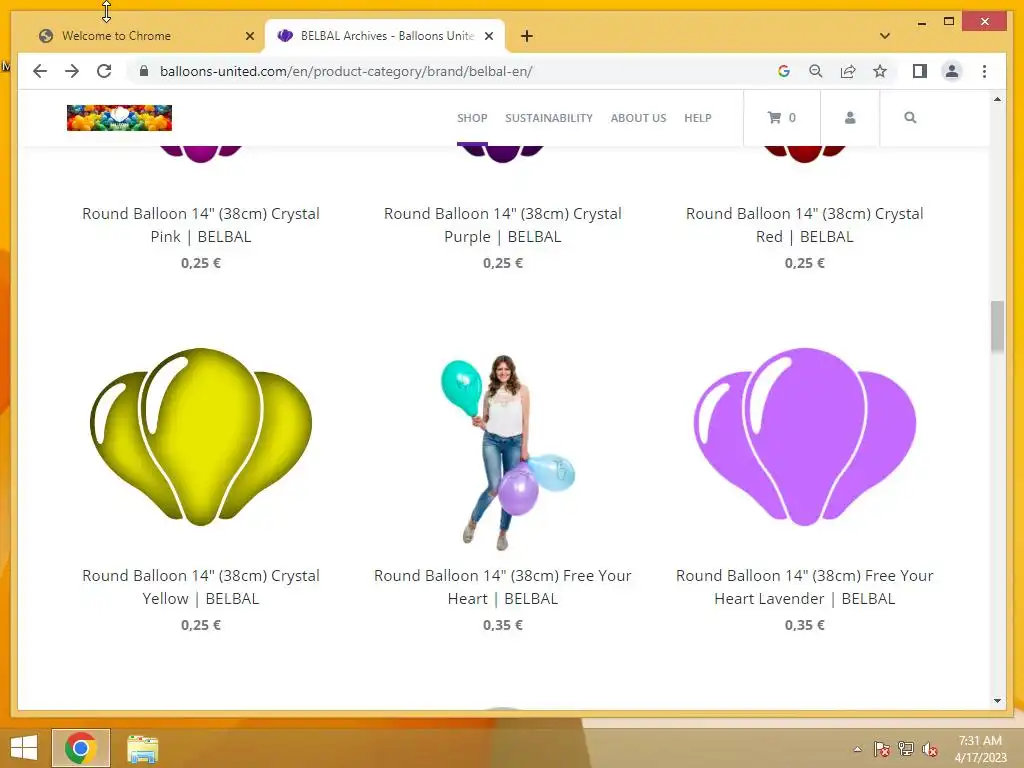The width and height of the screenshot is (1024, 768).
Task: Open the SUSTAINABILITY menu
Action: [x=549, y=118]
